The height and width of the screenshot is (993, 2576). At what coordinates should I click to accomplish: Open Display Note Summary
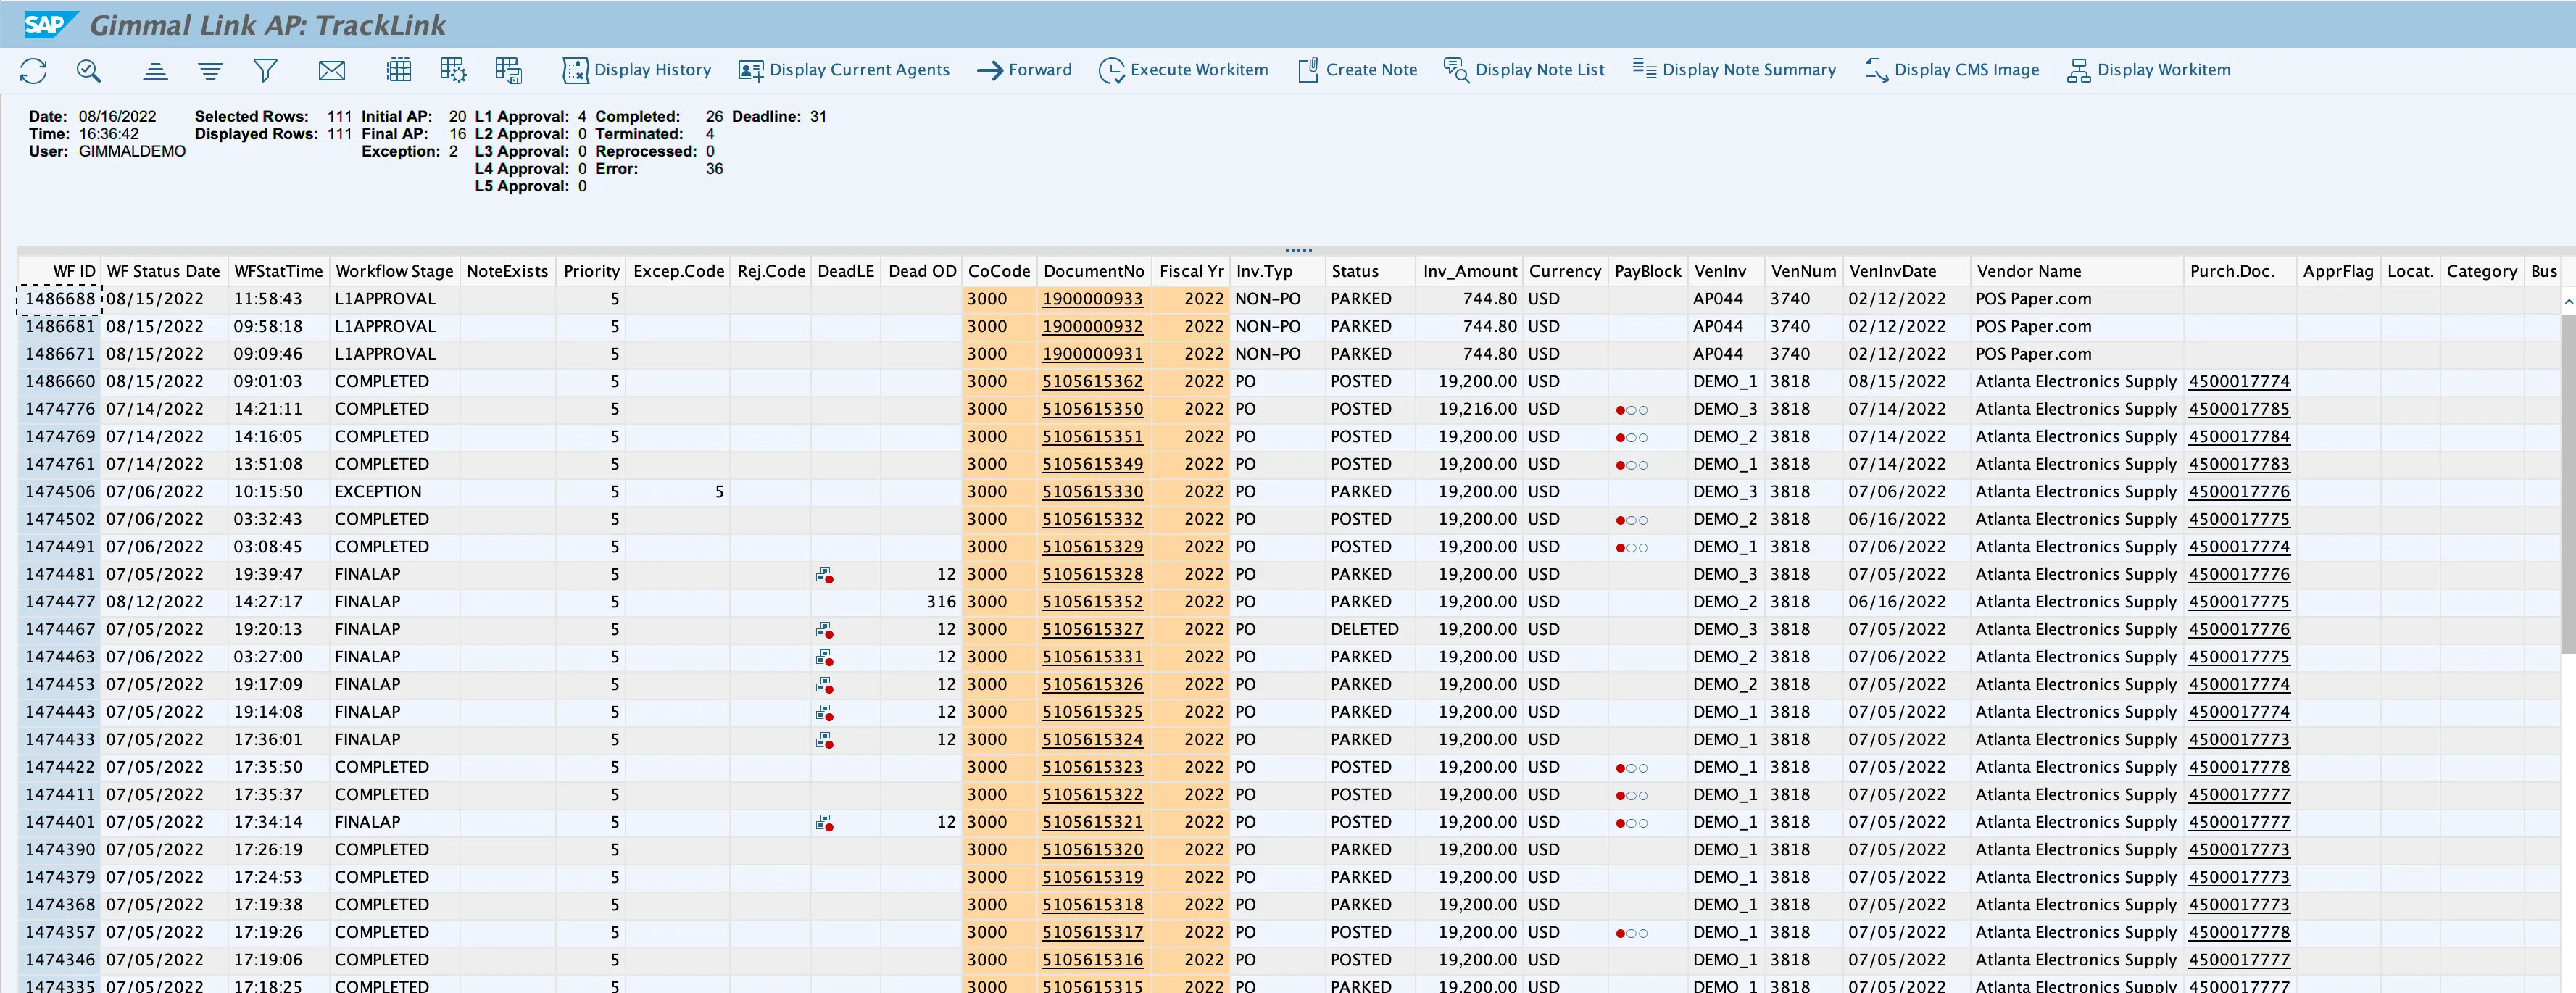point(1734,70)
